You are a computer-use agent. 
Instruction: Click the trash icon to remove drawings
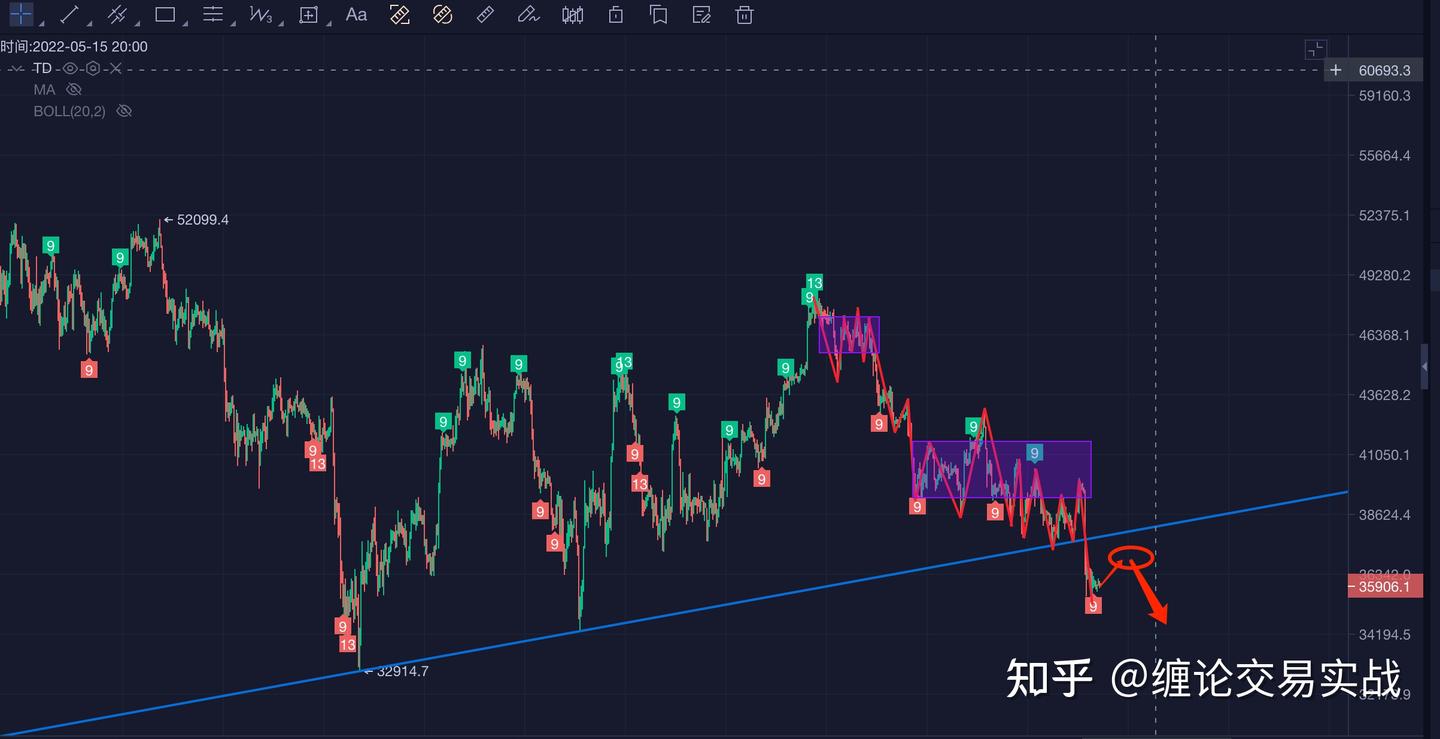744,15
